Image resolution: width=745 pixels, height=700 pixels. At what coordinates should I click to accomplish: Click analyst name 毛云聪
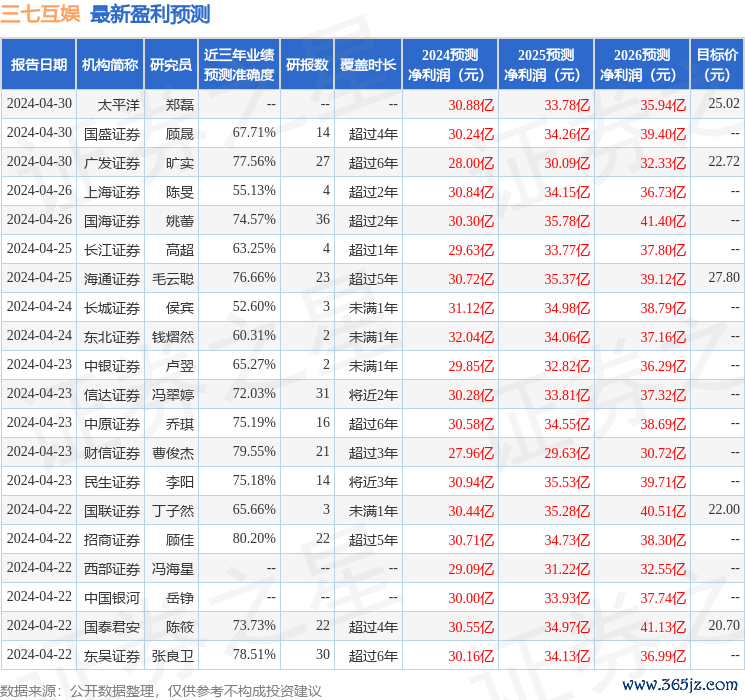tap(173, 279)
